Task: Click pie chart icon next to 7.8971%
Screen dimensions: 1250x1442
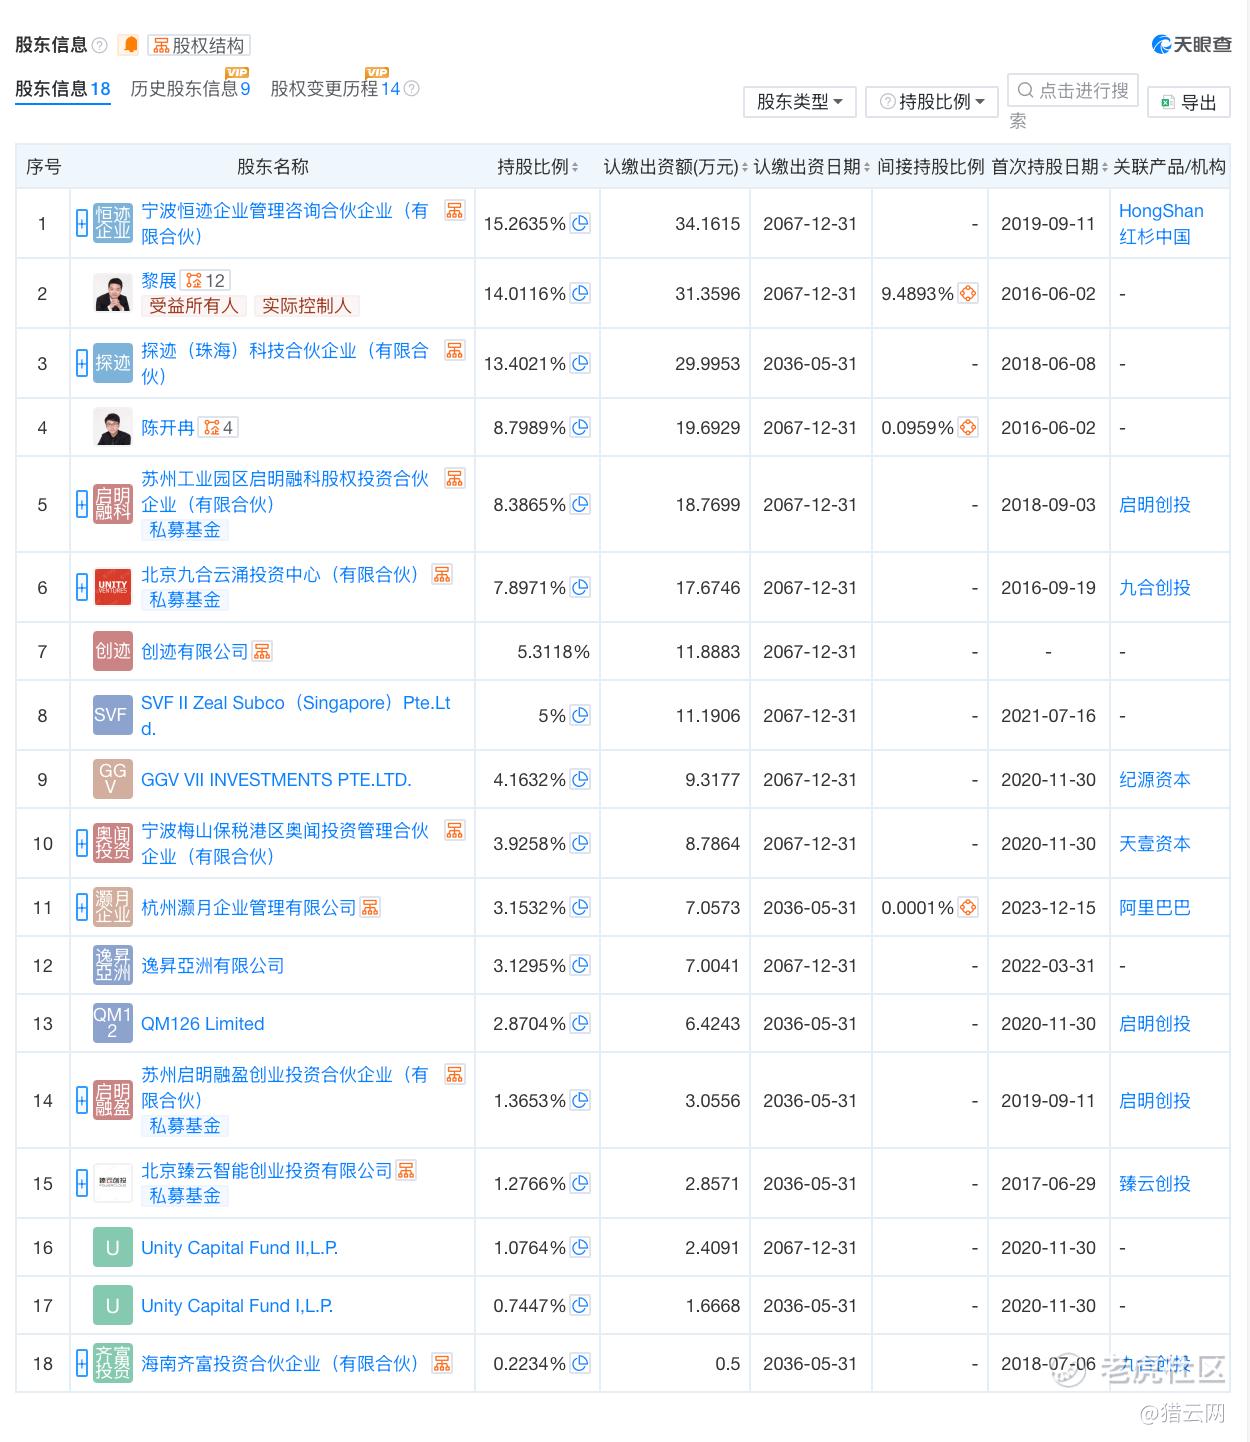Action: tap(580, 588)
